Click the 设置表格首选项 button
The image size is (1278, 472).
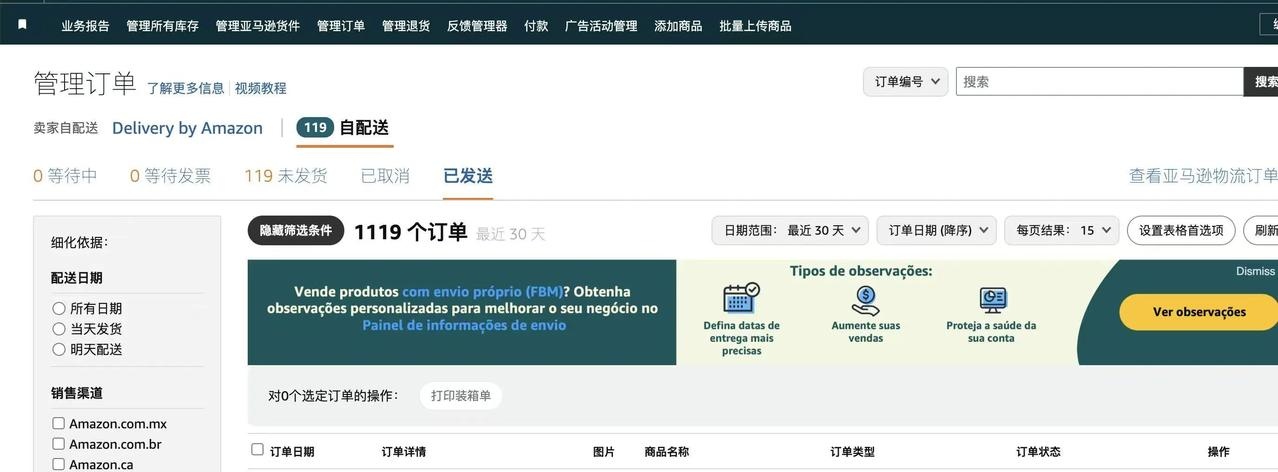(1181, 230)
